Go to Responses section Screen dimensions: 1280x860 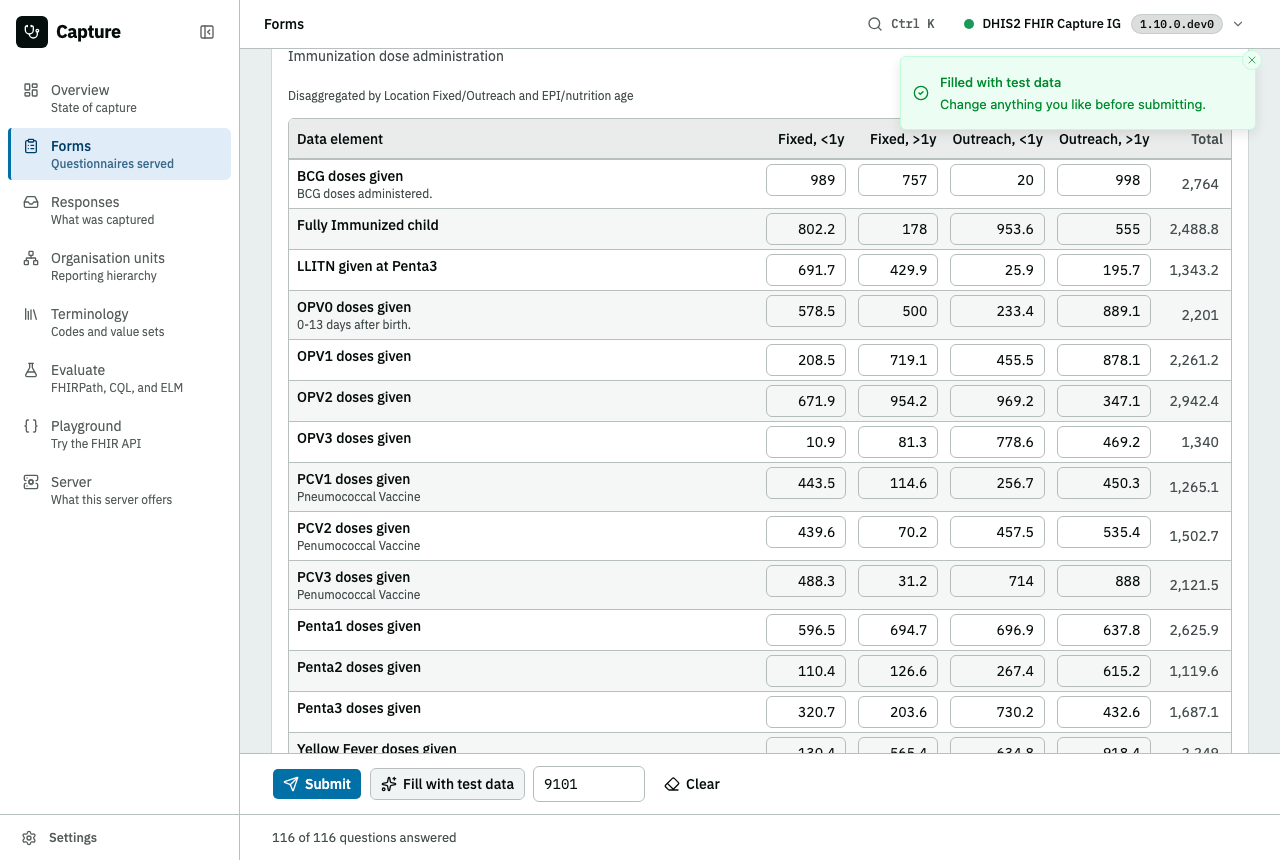click(x=119, y=210)
